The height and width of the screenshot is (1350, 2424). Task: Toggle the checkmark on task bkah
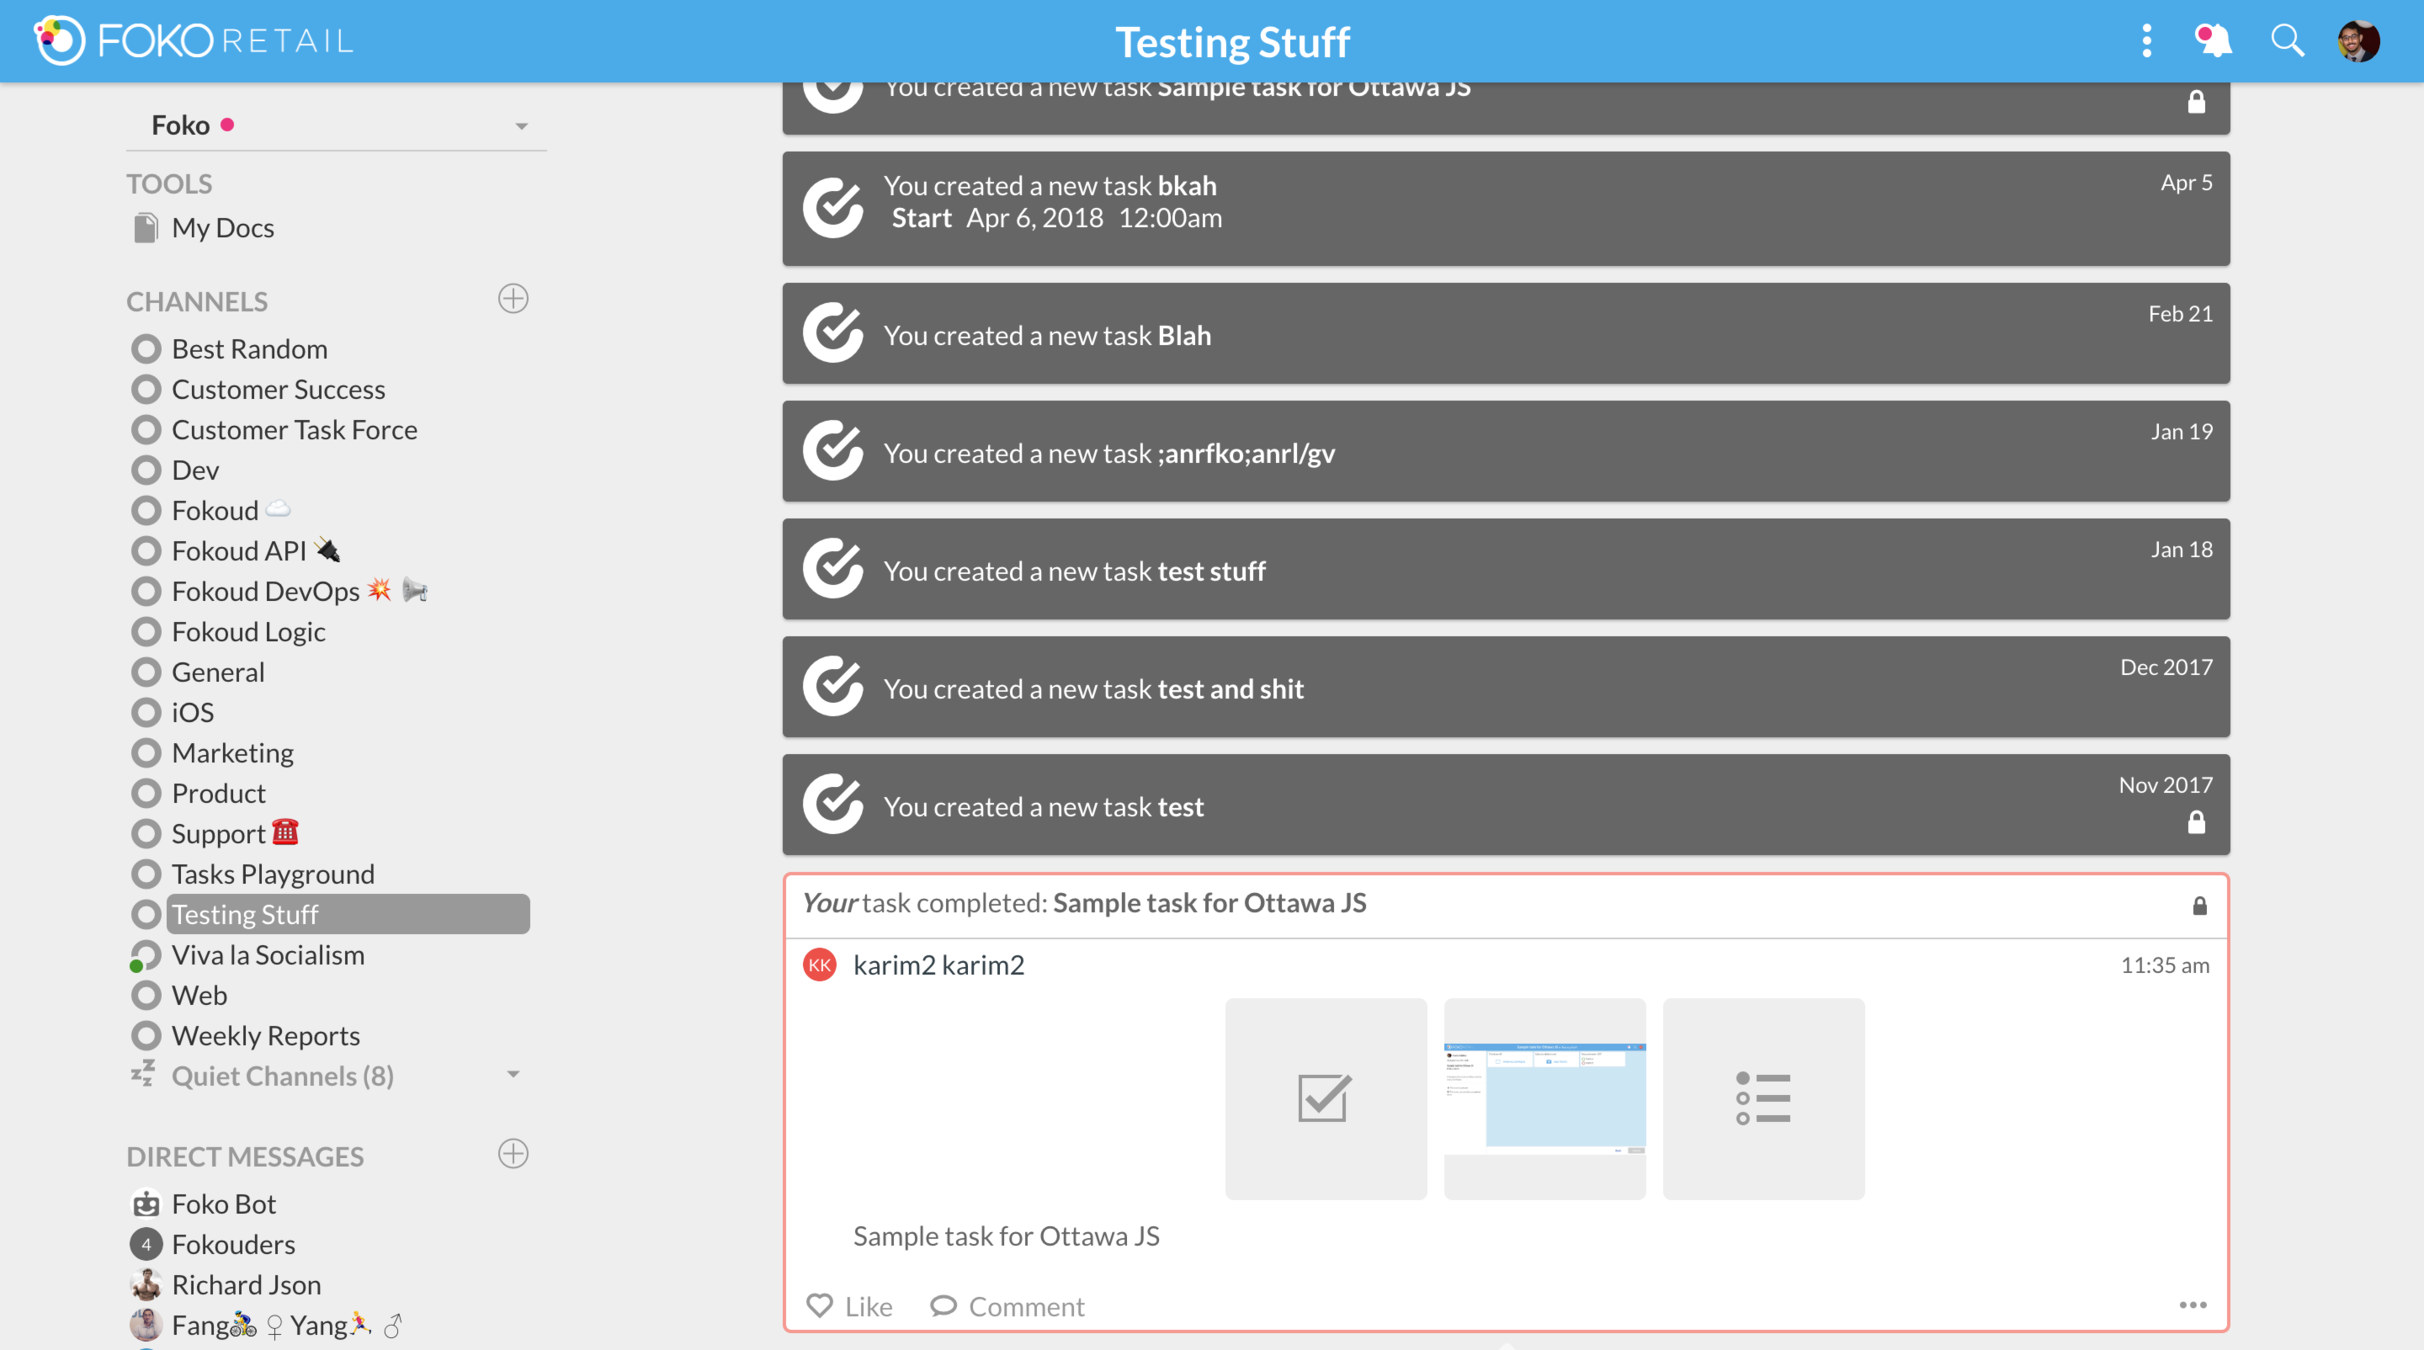click(833, 208)
